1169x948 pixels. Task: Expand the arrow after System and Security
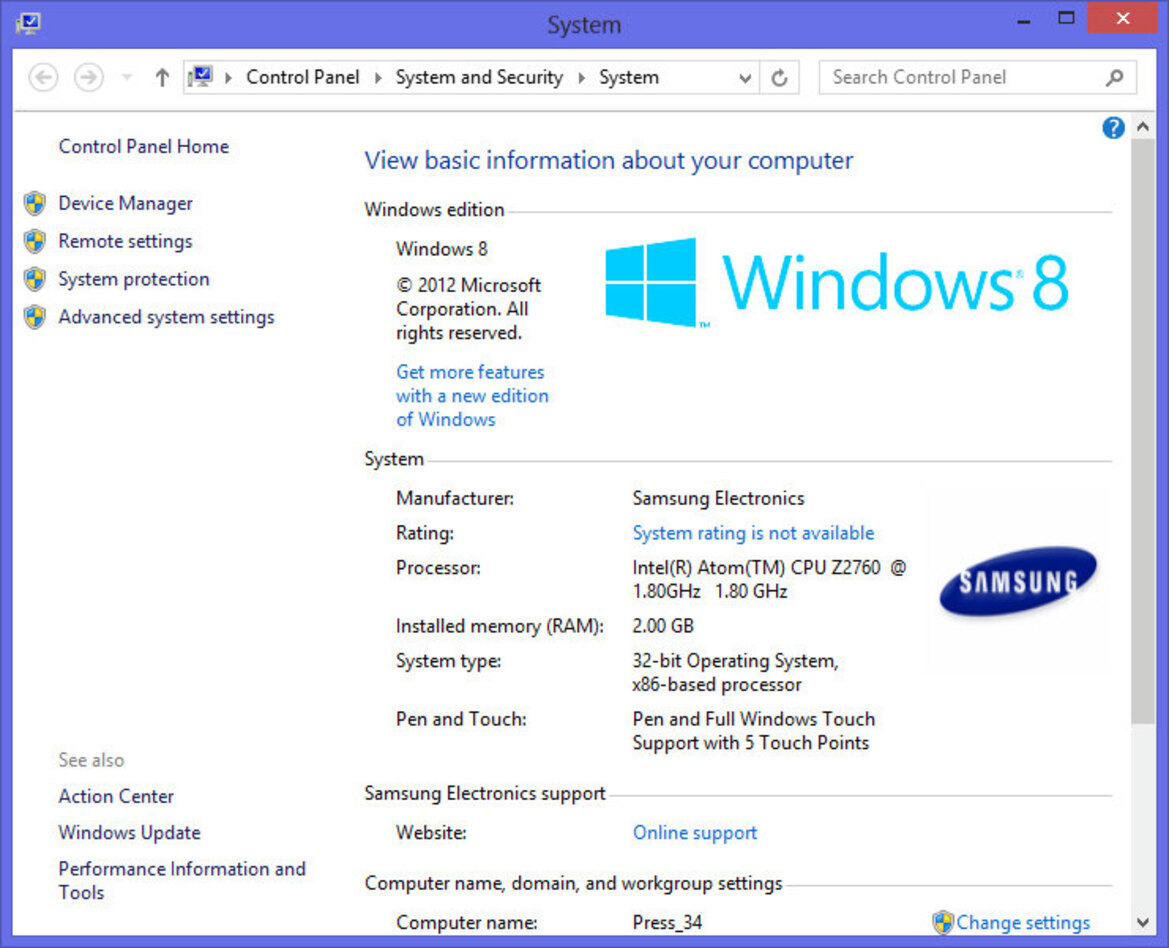tap(582, 78)
